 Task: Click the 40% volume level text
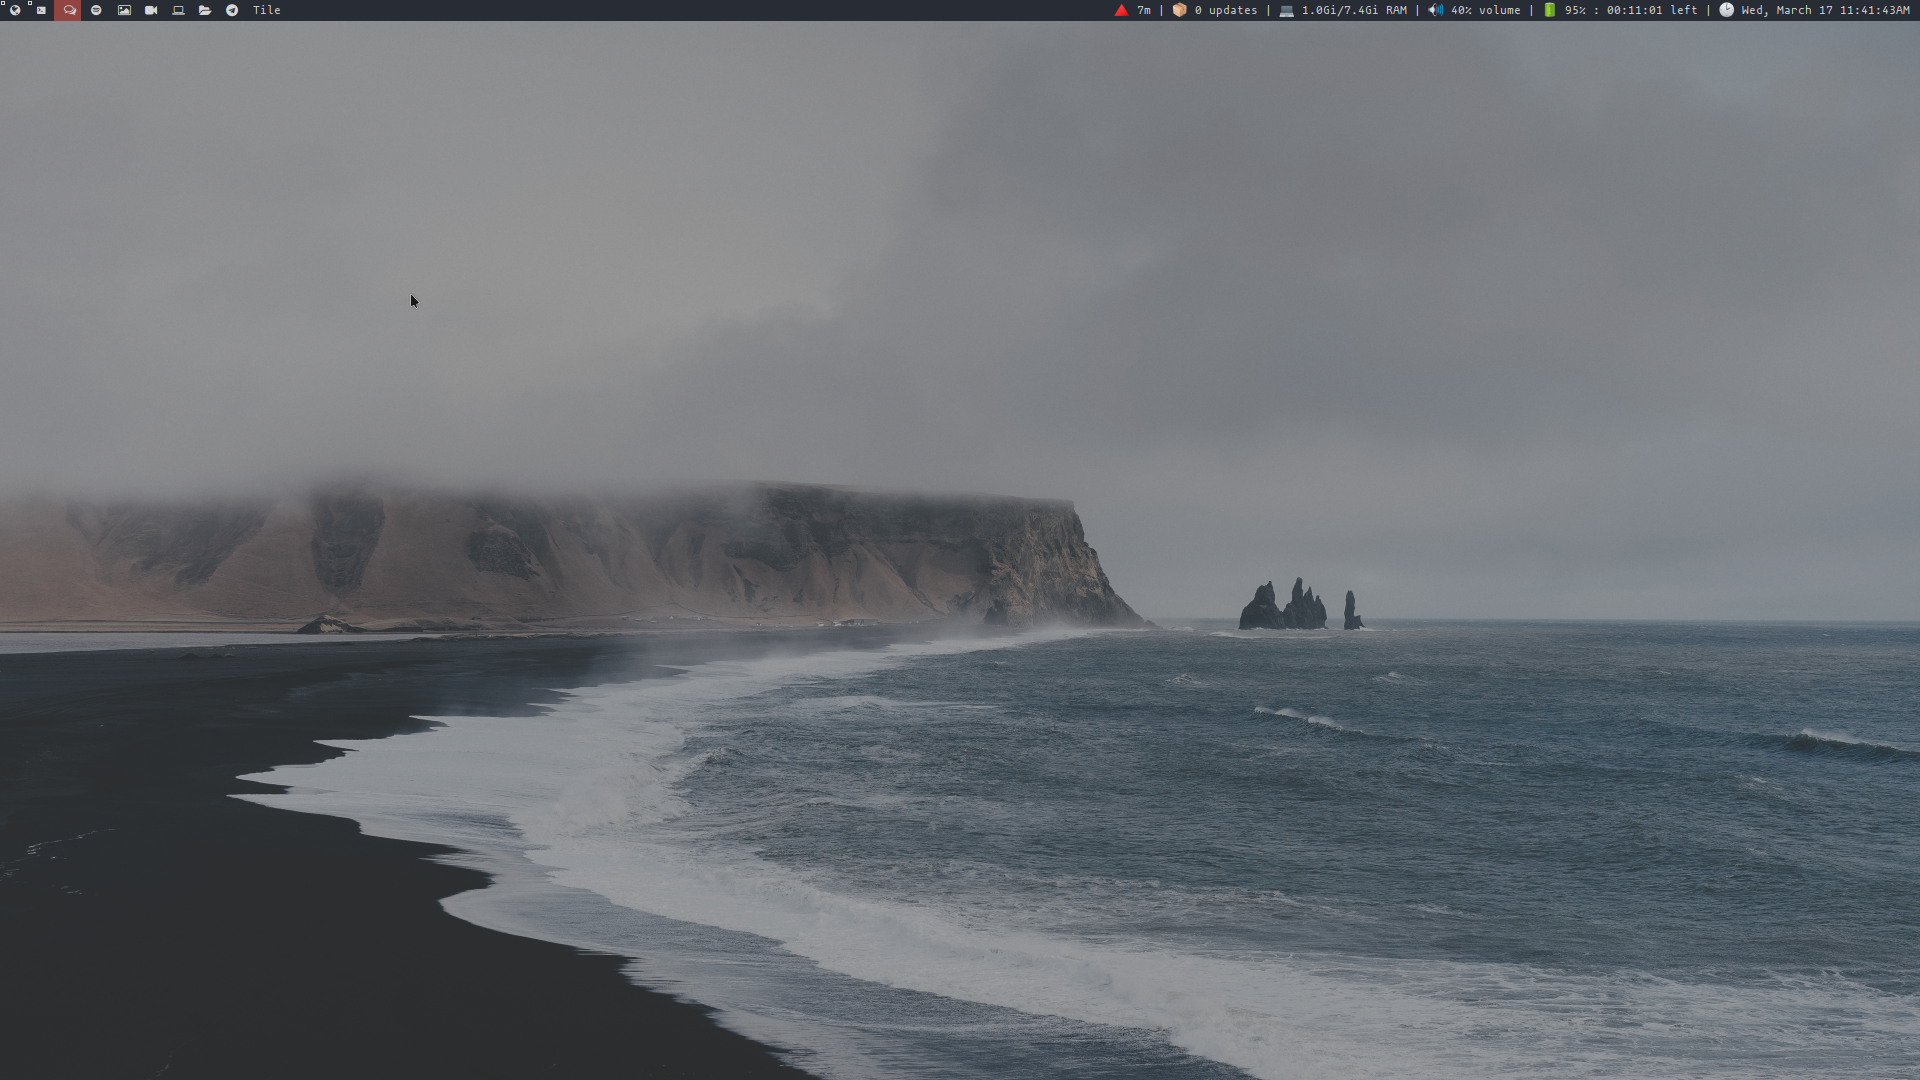click(x=1486, y=10)
